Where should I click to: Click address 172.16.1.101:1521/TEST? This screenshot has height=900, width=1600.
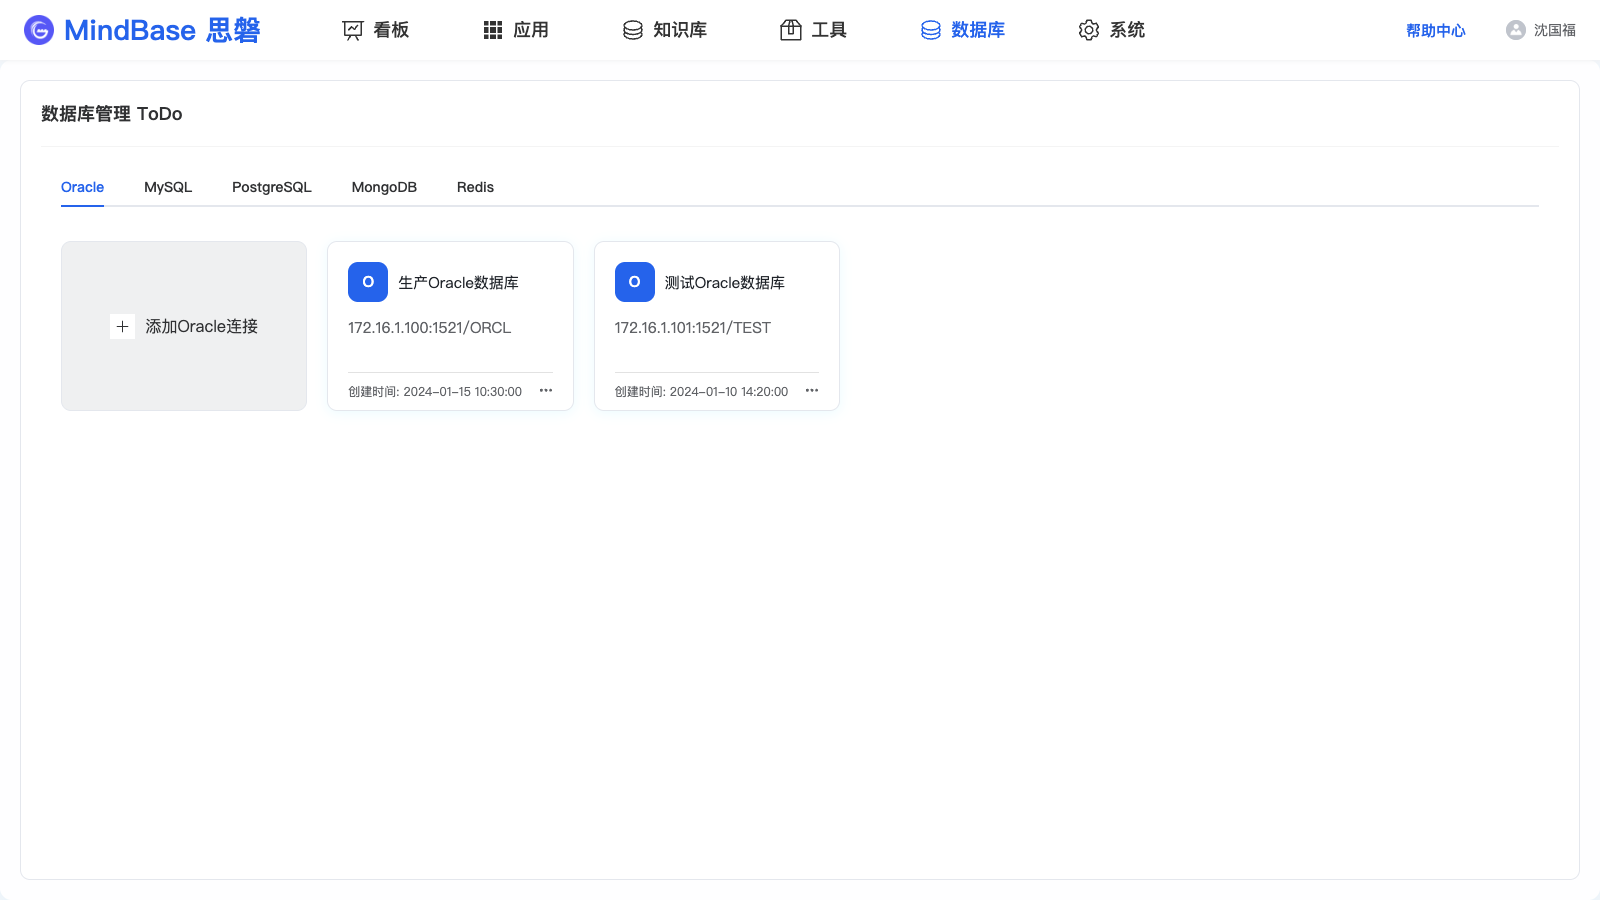click(693, 328)
